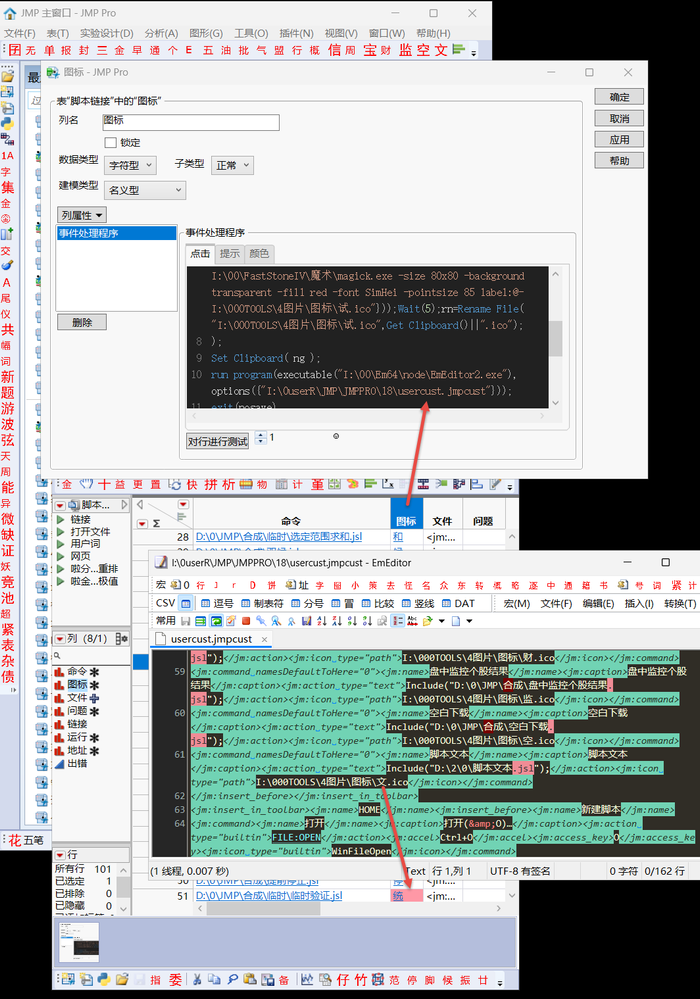This screenshot has height=999, width=700.
Task: Open the 行 panel red triangle menu
Action: [x=60, y=854]
